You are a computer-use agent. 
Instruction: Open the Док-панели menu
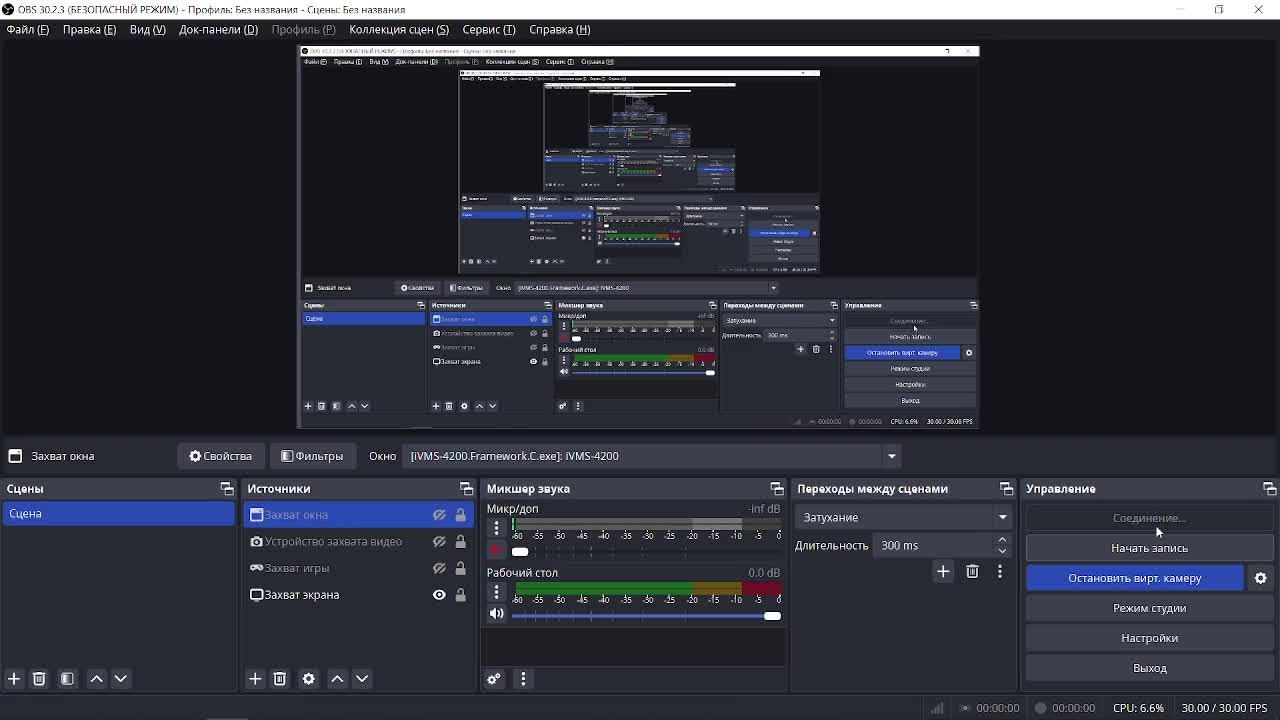pyautogui.click(x=218, y=29)
